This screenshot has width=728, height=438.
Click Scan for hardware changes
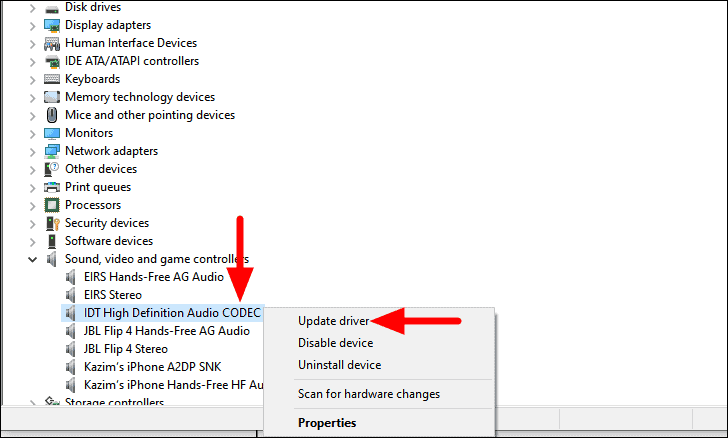(369, 394)
